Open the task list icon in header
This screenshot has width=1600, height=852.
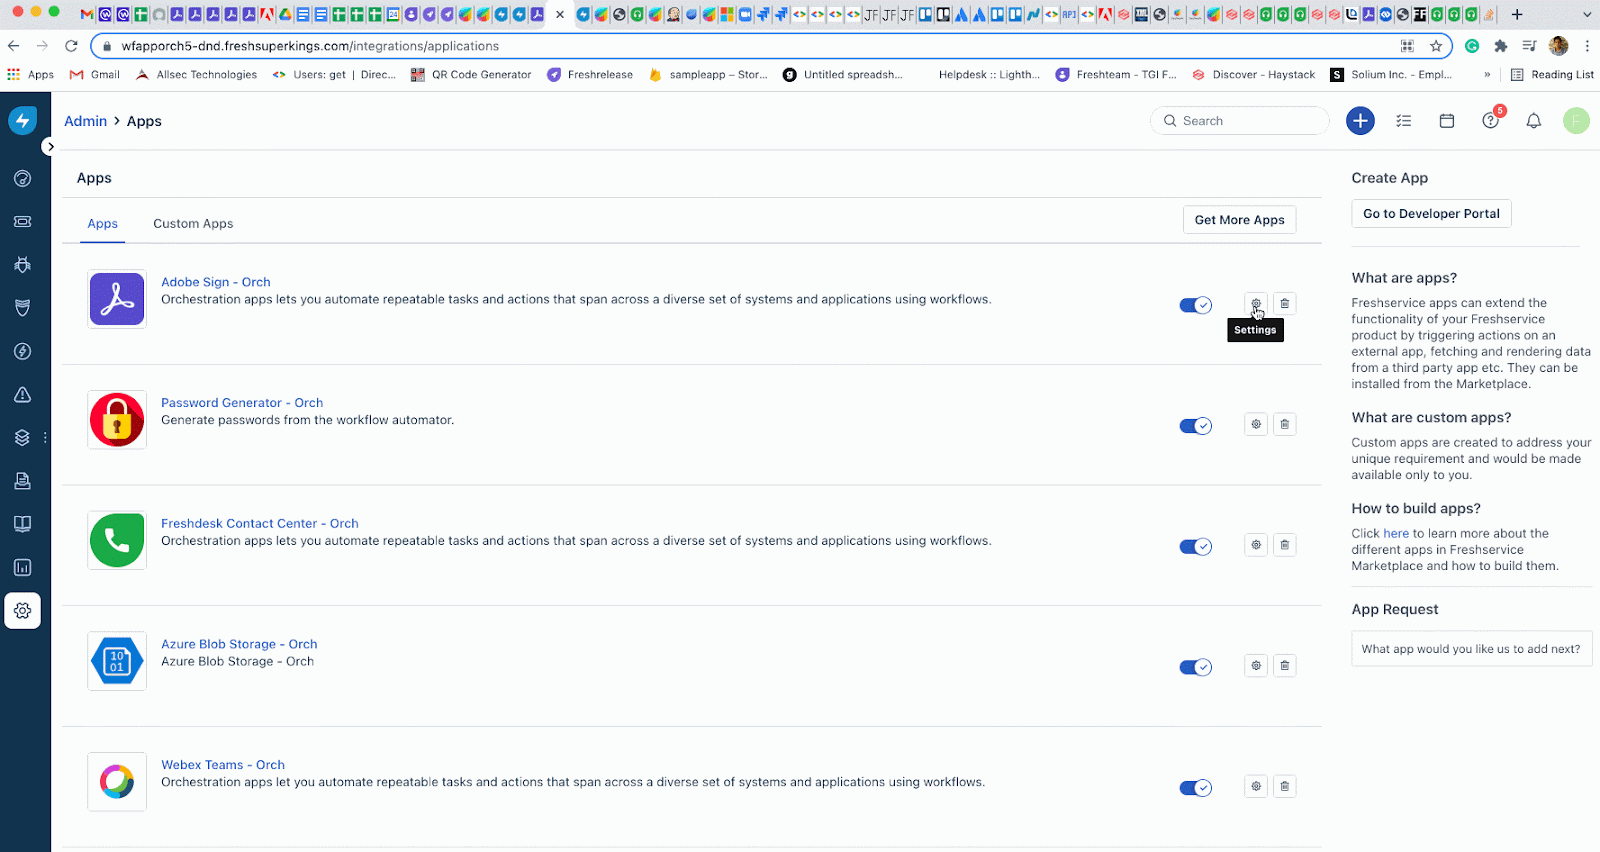pos(1404,121)
